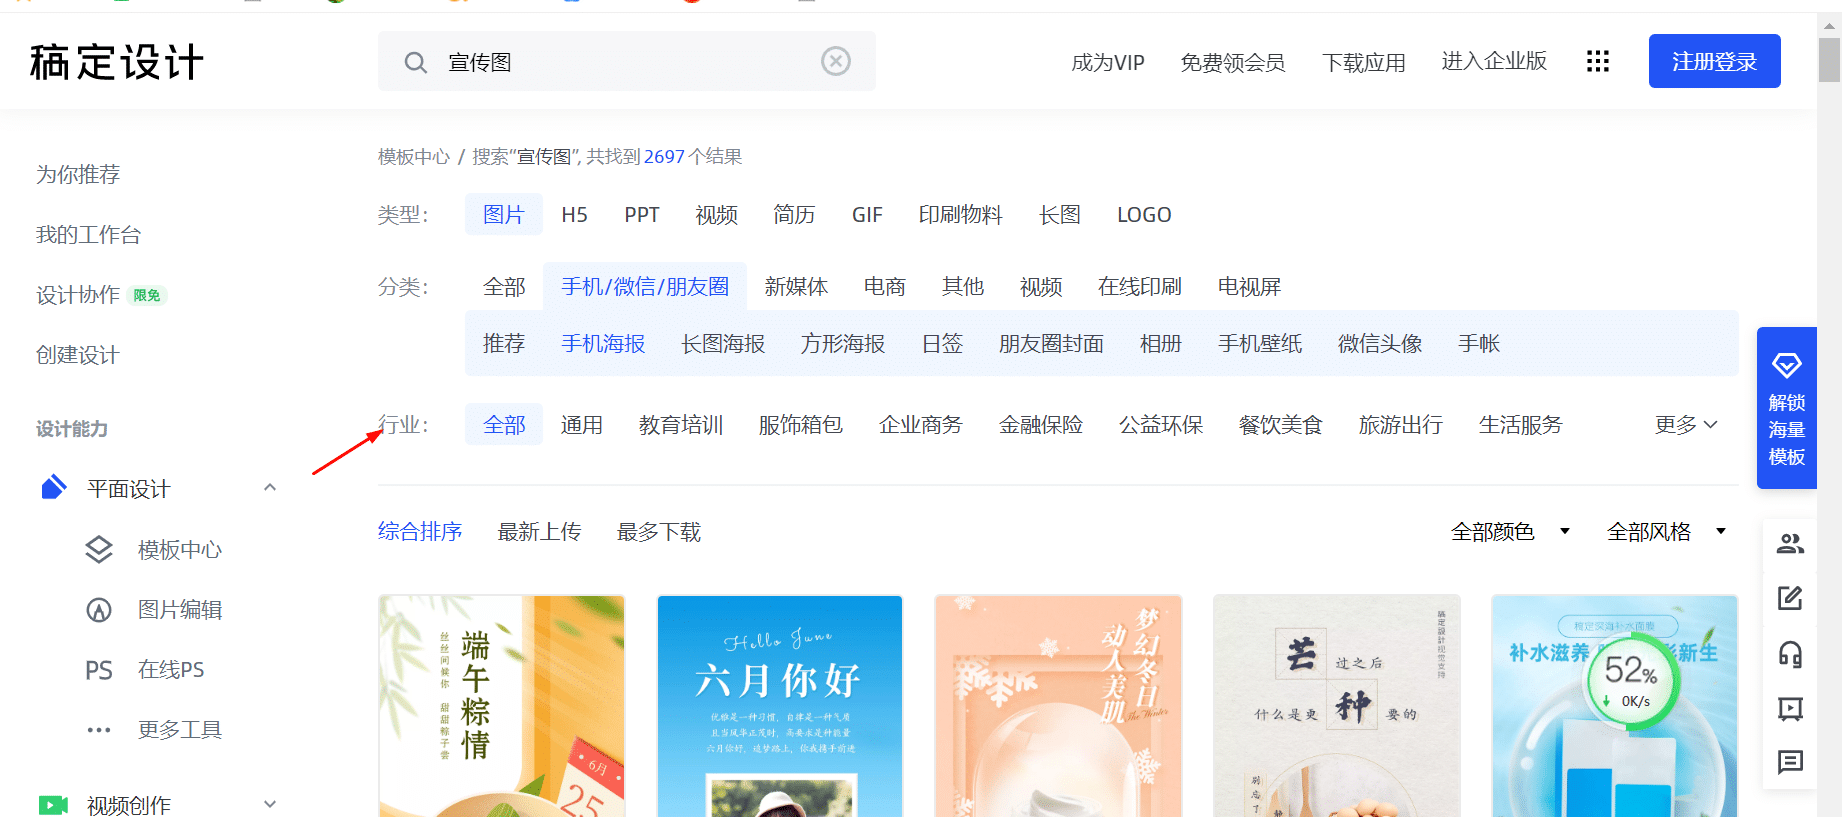
Task: Click 成为VIP link
Action: click(x=1108, y=62)
